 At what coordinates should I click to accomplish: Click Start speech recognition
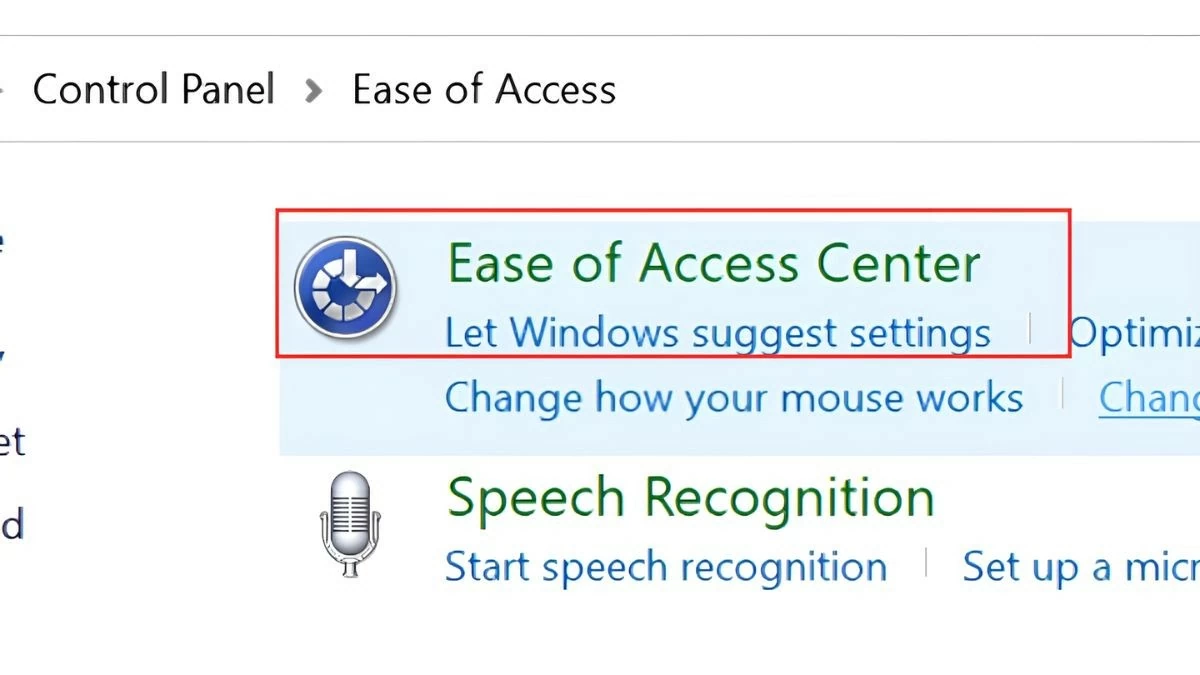pos(665,567)
